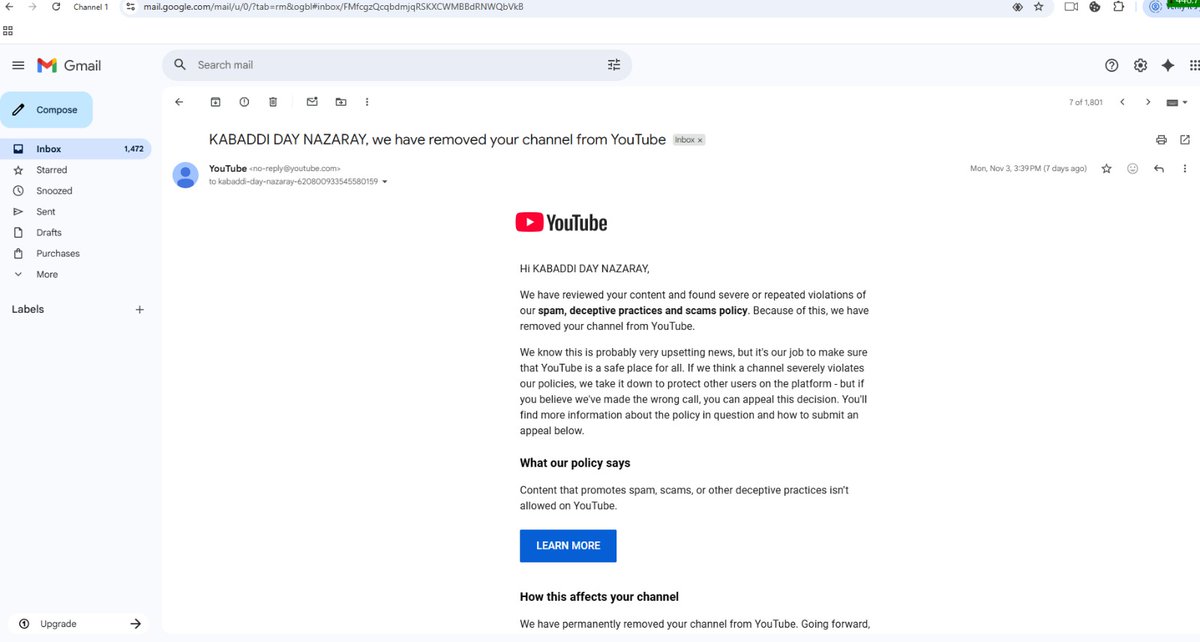Archive this email
This screenshot has width=1200, height=642.
click(x=215, y=102)
